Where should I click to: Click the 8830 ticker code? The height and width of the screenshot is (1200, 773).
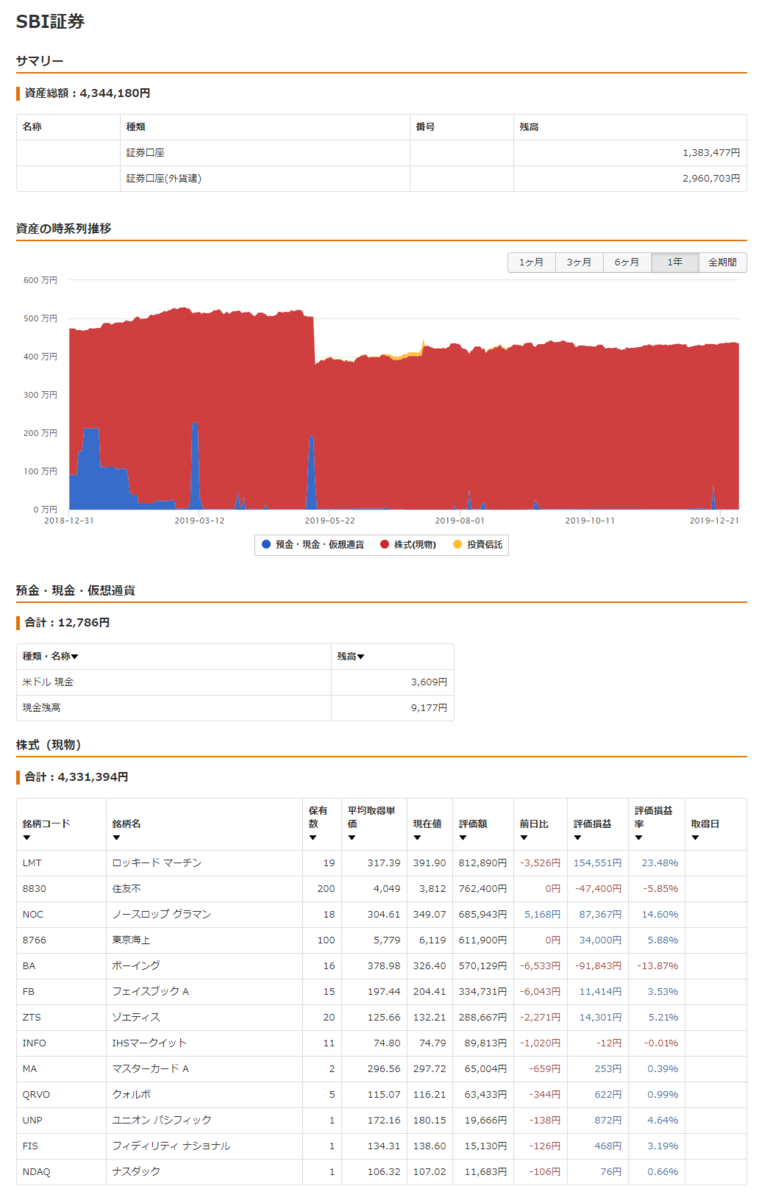33,888
